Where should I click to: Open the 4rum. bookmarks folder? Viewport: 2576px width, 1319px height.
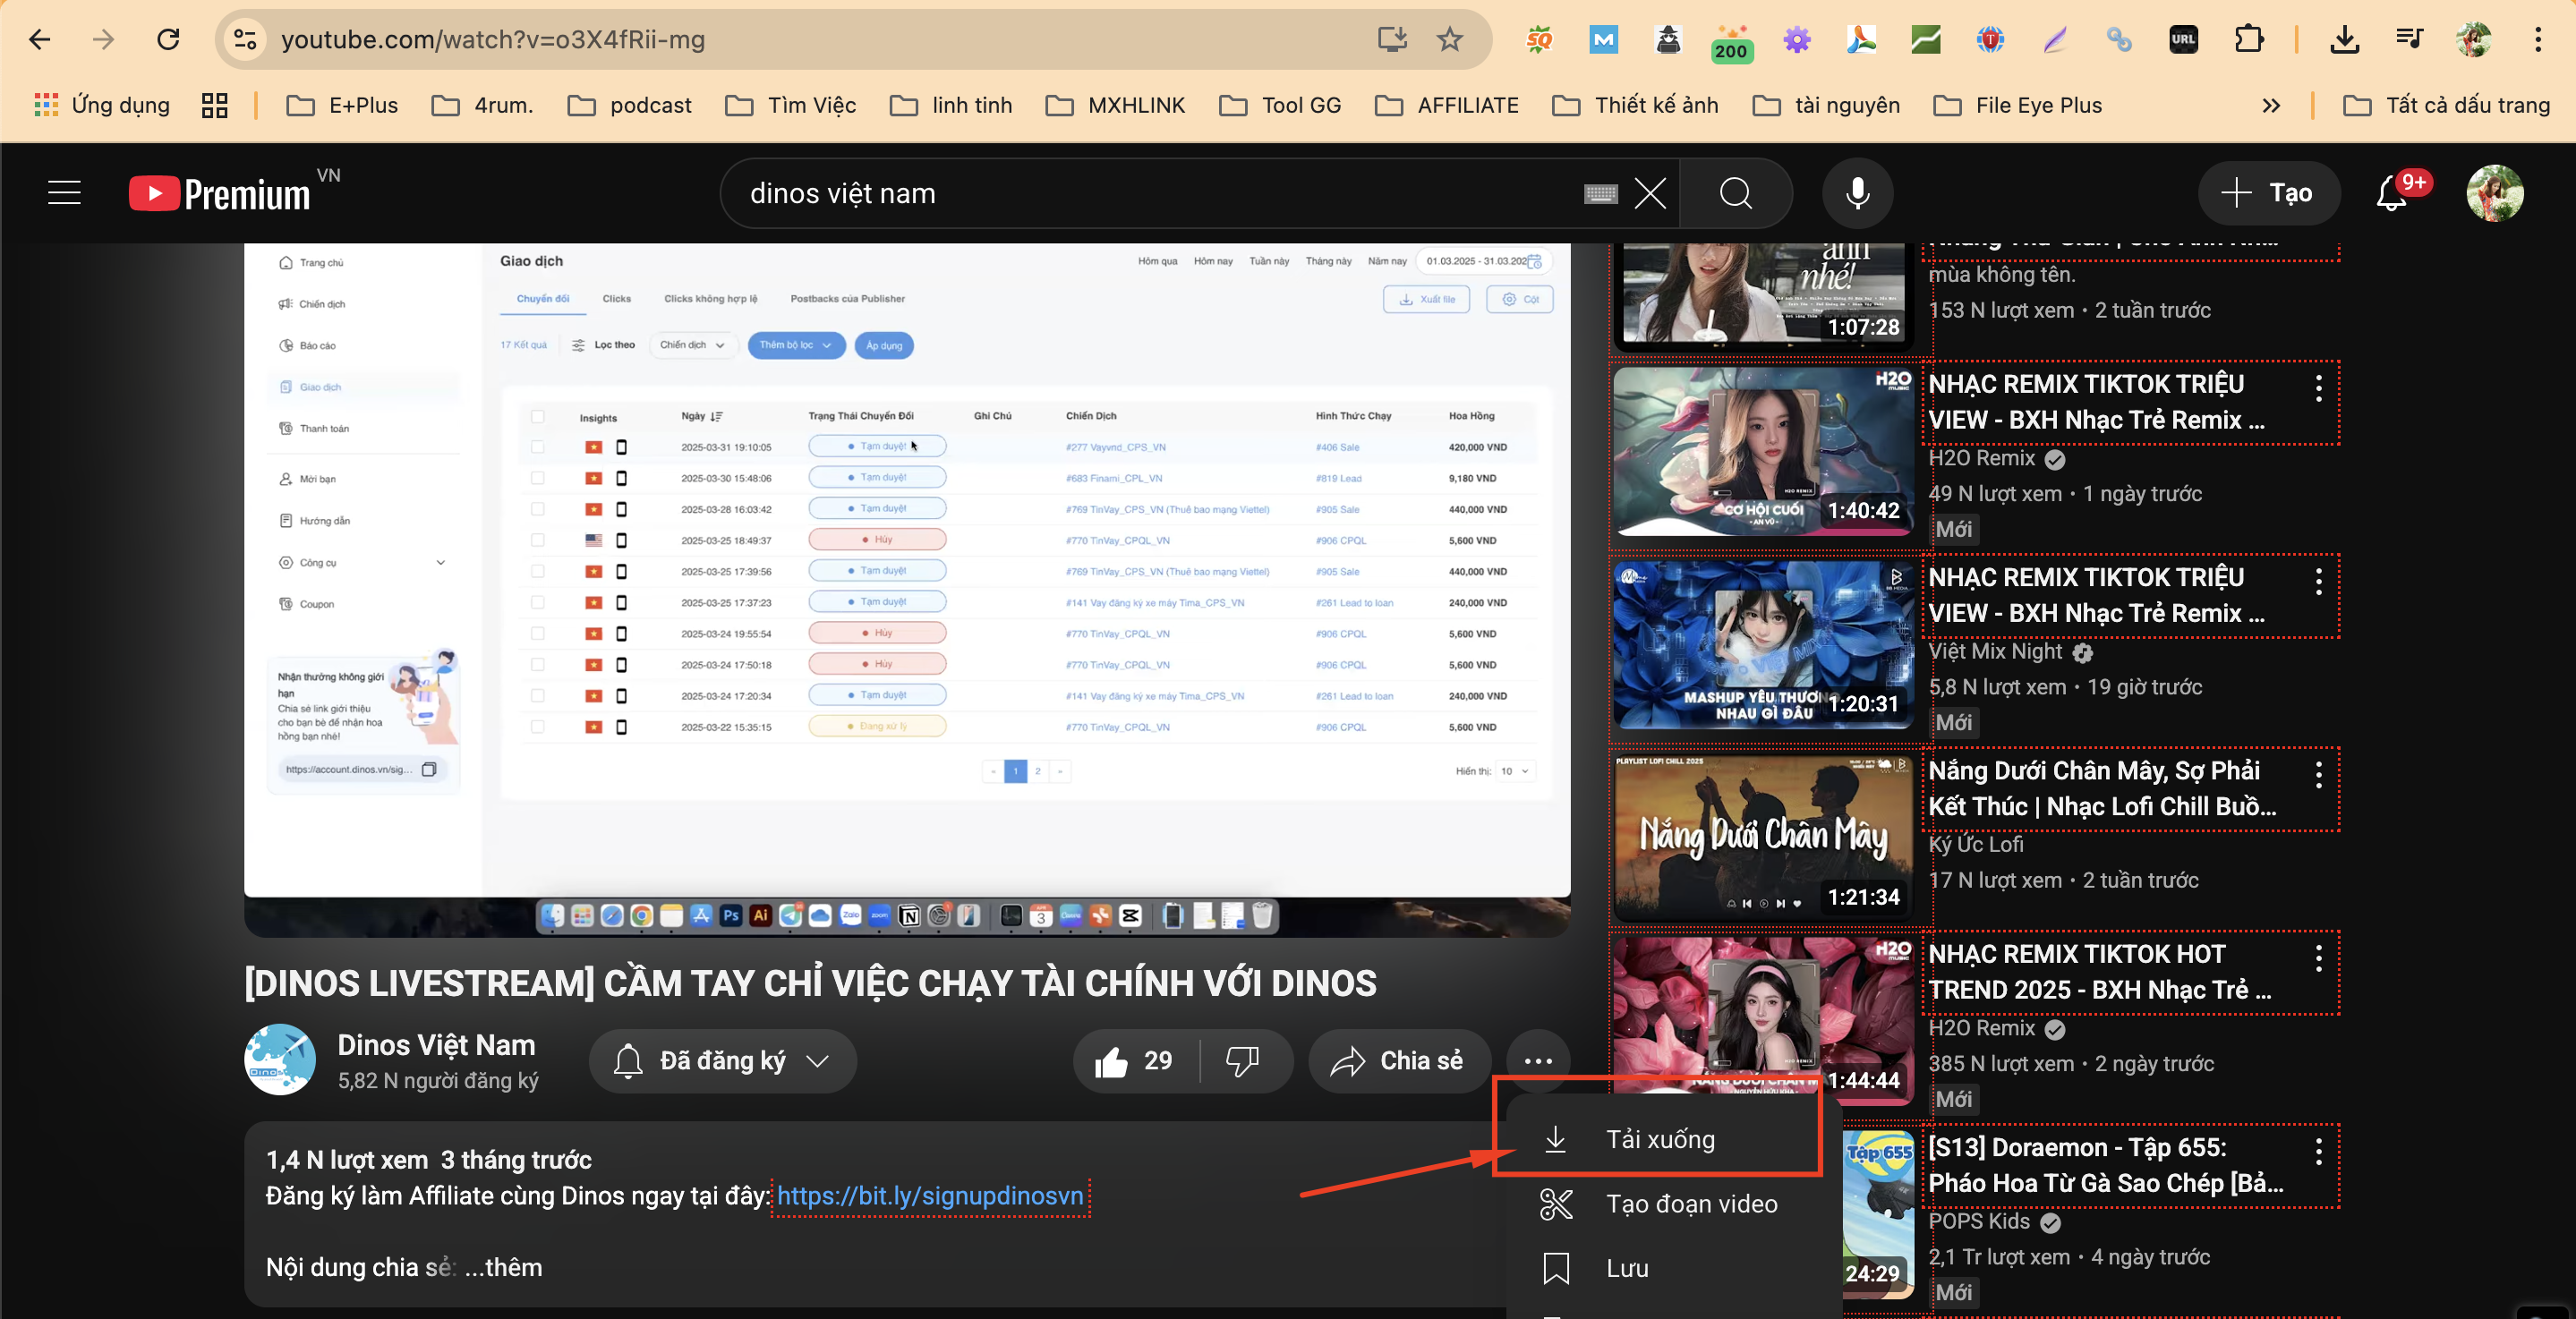483,105
